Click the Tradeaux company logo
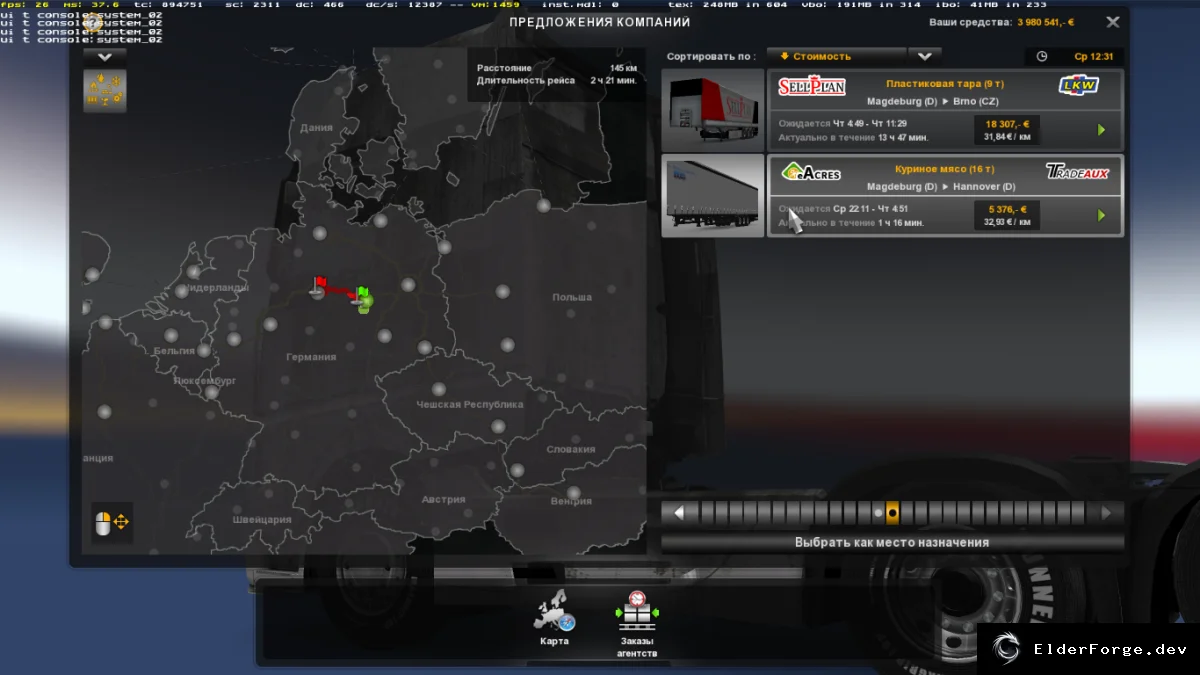This screenshot has height=675, width=1200. coord(1078,171)
